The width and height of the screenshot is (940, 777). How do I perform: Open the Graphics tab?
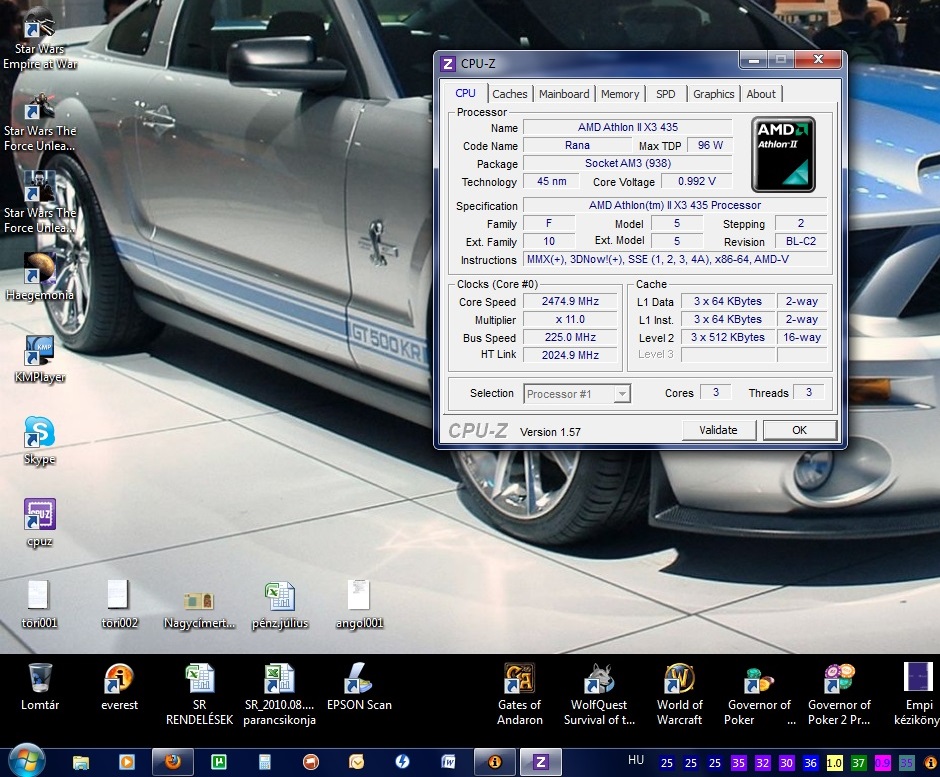(713, 94)
